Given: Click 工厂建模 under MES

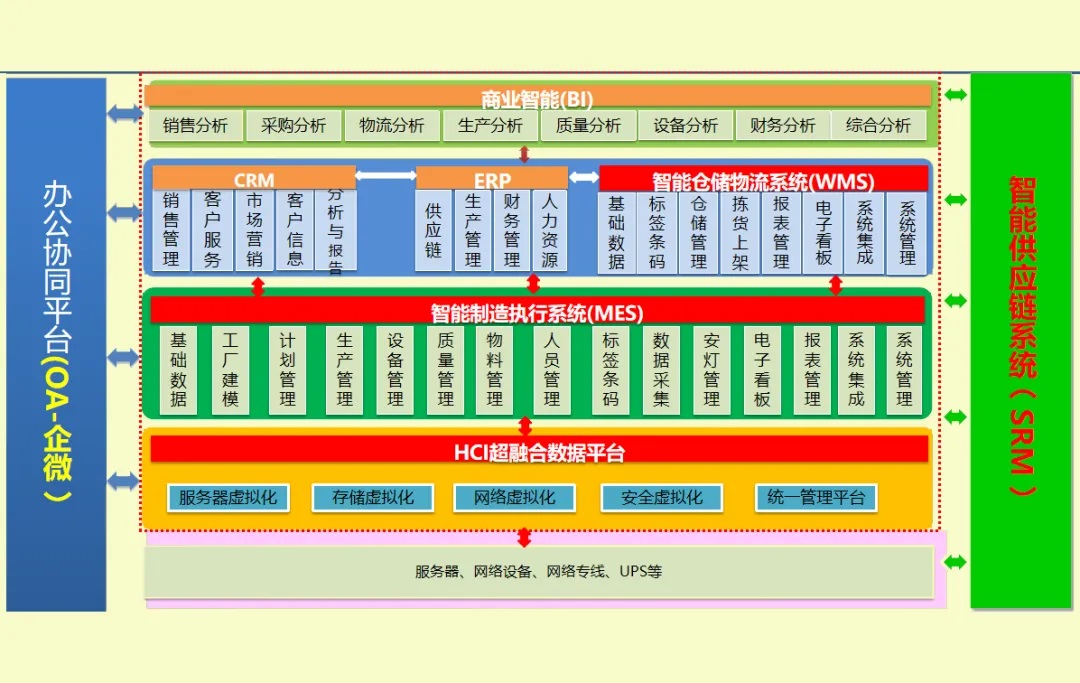Looking at the screenshot, I should (x=230, y=370).
